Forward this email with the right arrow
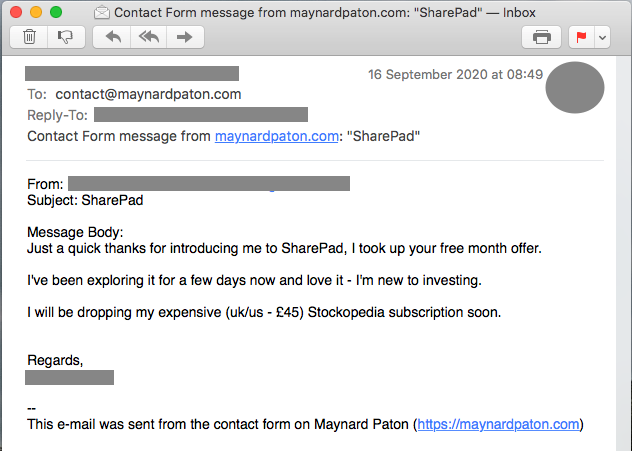Image resolution: width=632 pixels, height=451 pixels. point(185,37)
